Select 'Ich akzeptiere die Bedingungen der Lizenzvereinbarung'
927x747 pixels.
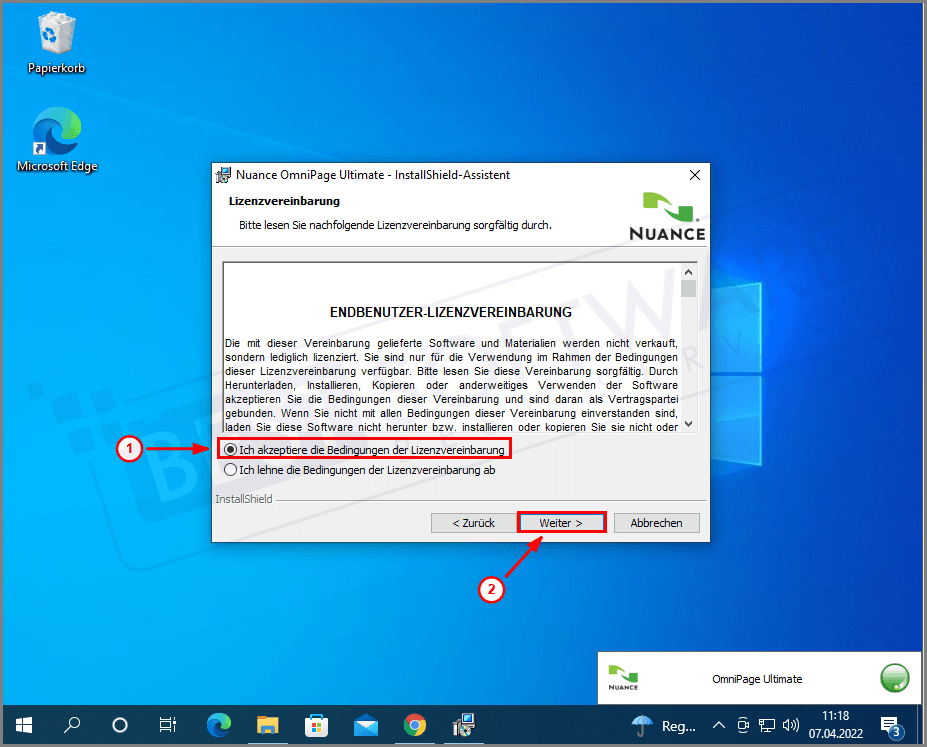(231, 449)
